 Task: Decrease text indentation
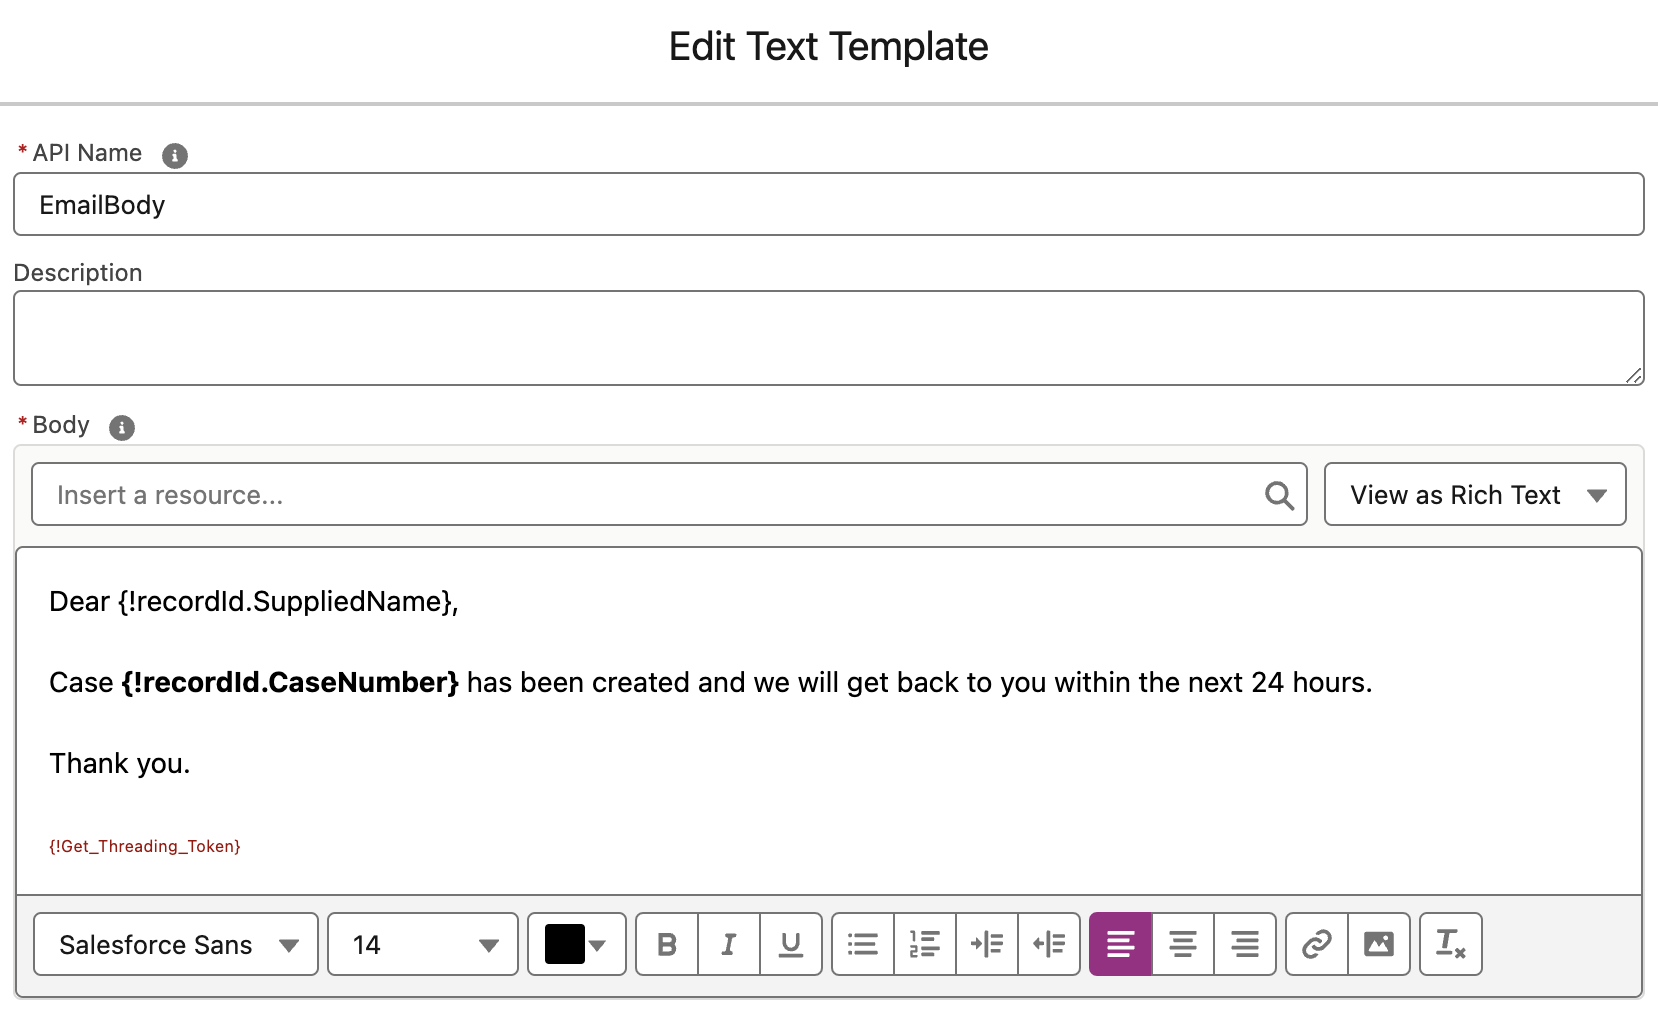point(1049,944)
